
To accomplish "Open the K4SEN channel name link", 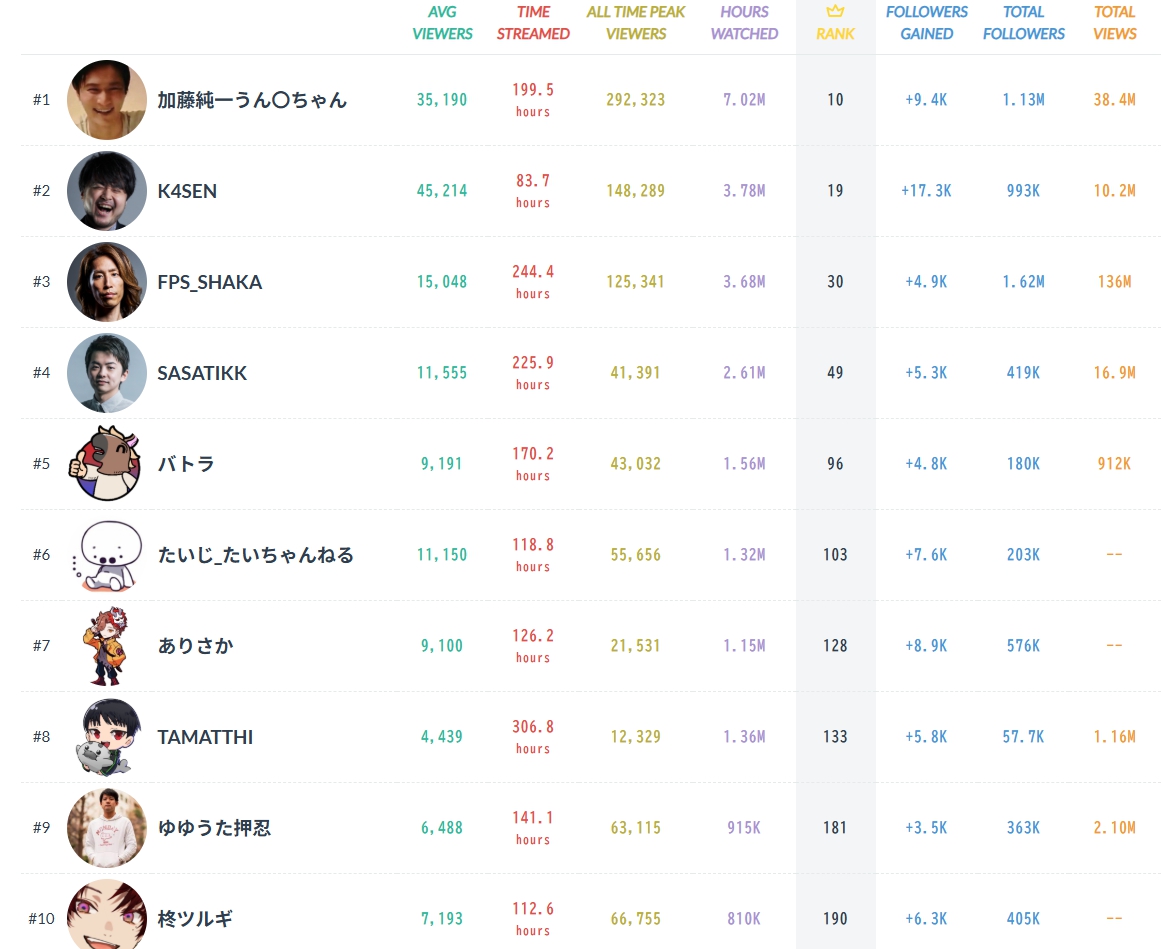I will point(187,191).
